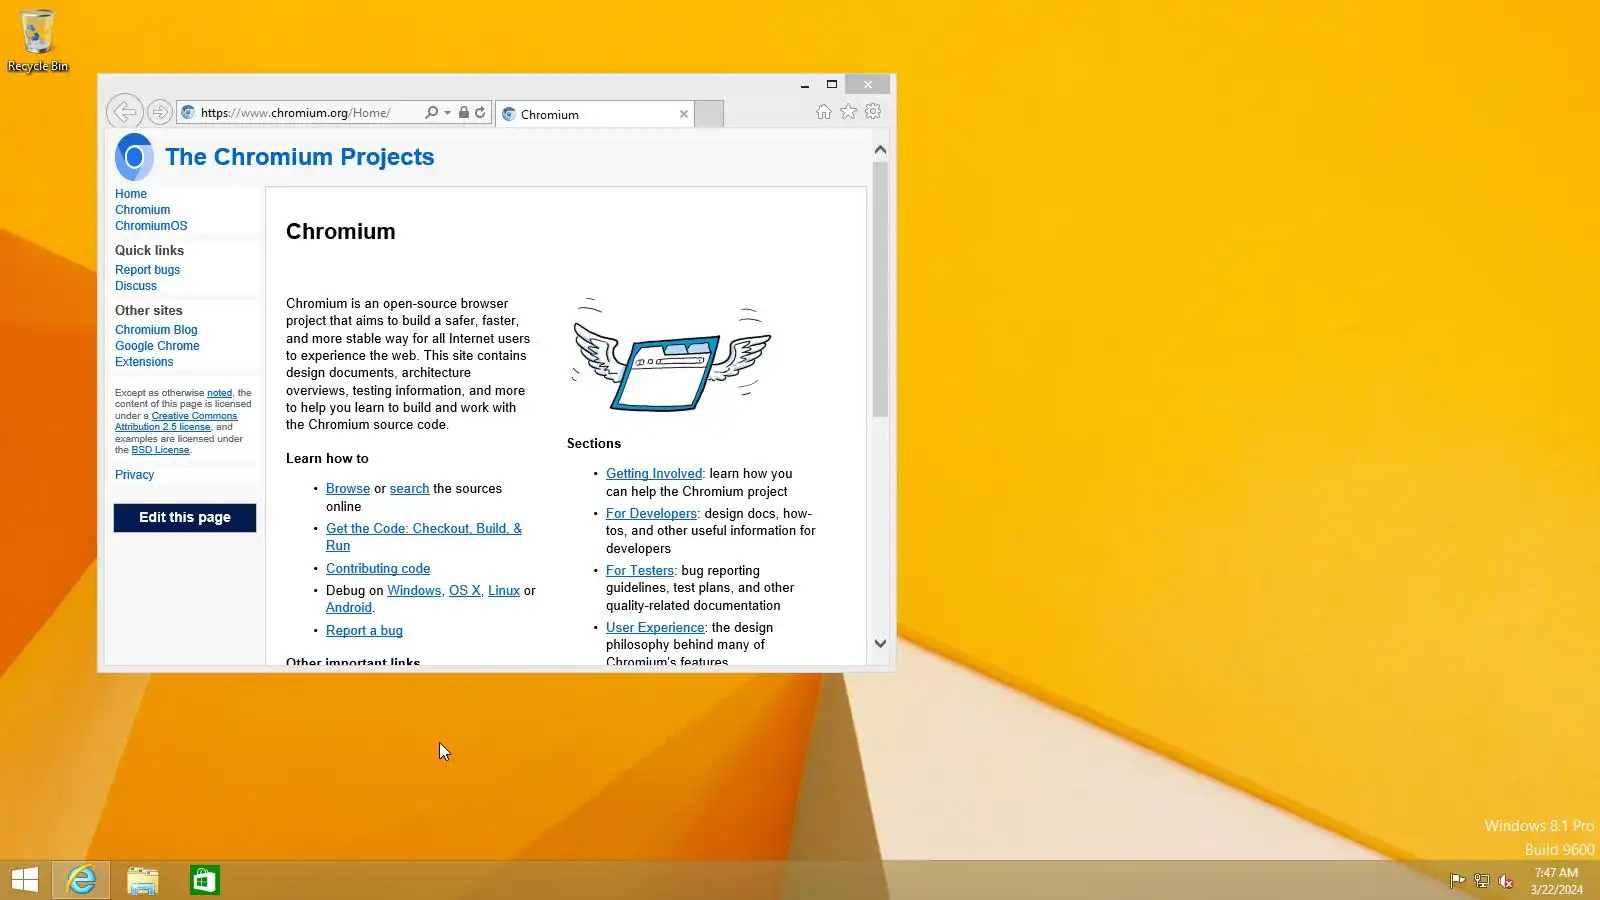
Task: Click the winged browser window illustration
Action: pyautogui.click(x=671, y=355)
